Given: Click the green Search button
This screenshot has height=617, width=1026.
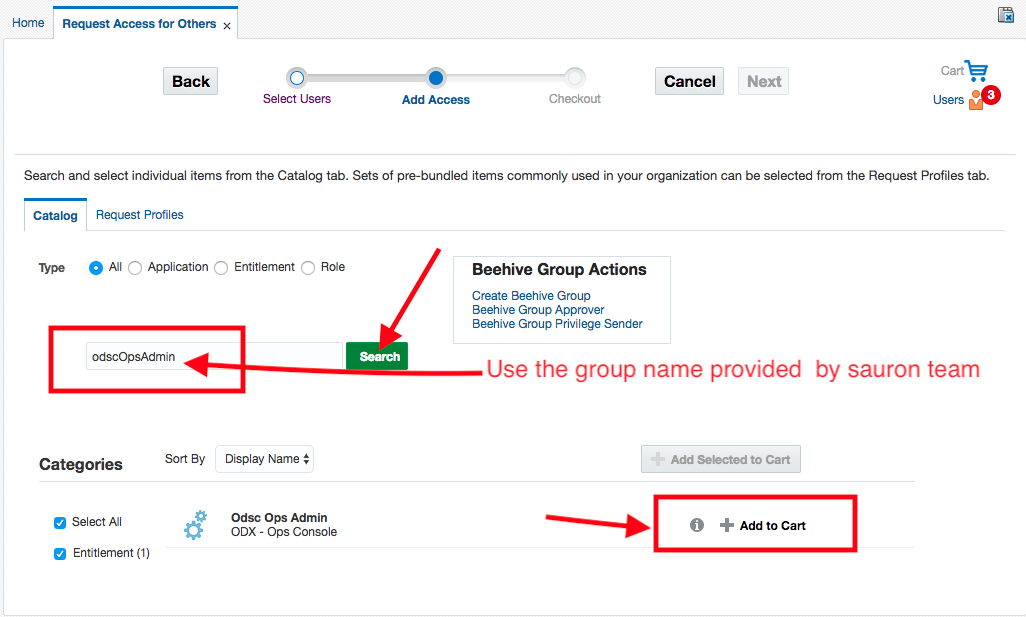Looking at the screenshot, I should (377, 357).
